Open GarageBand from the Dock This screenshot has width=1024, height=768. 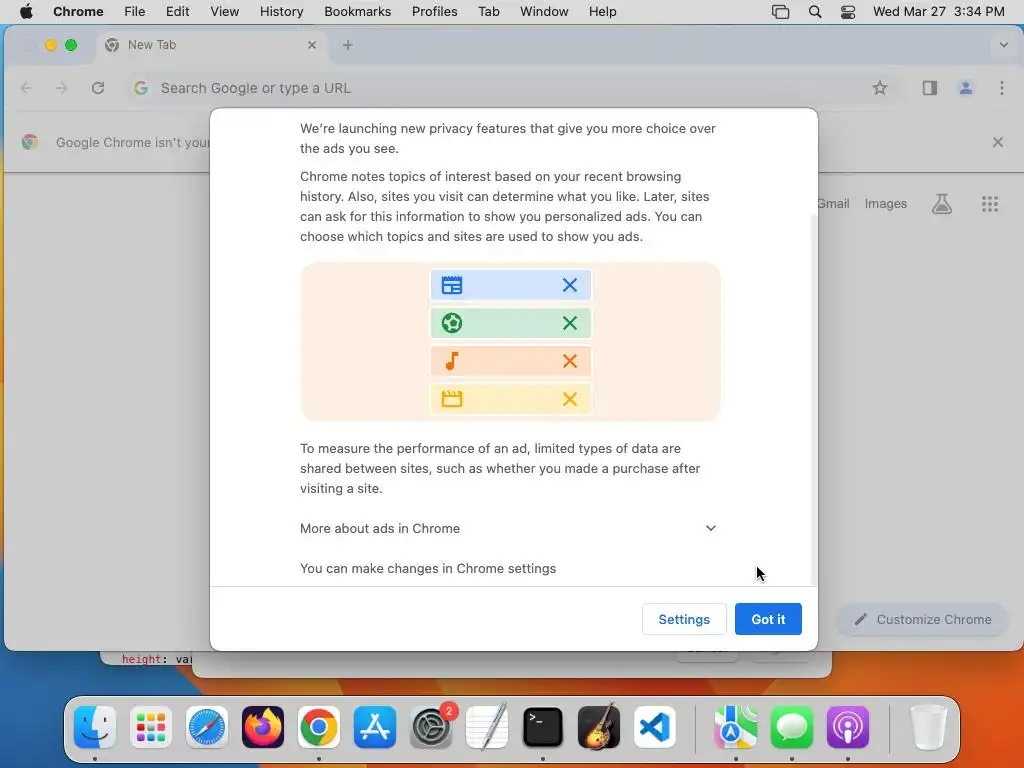click(599, 727)
